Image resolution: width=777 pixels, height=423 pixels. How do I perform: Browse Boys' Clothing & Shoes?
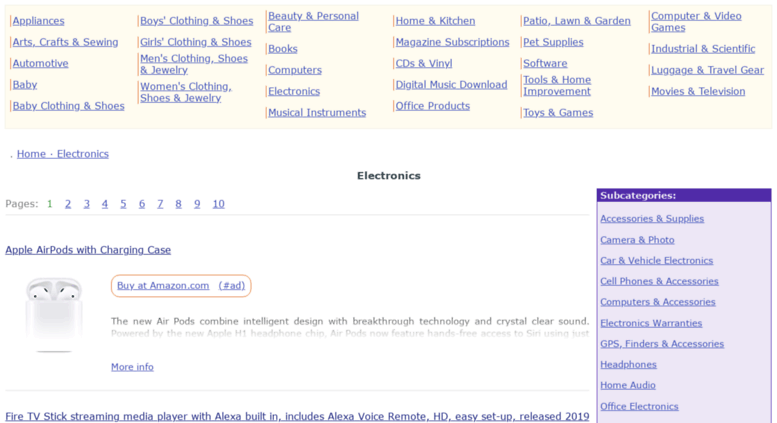196,21
